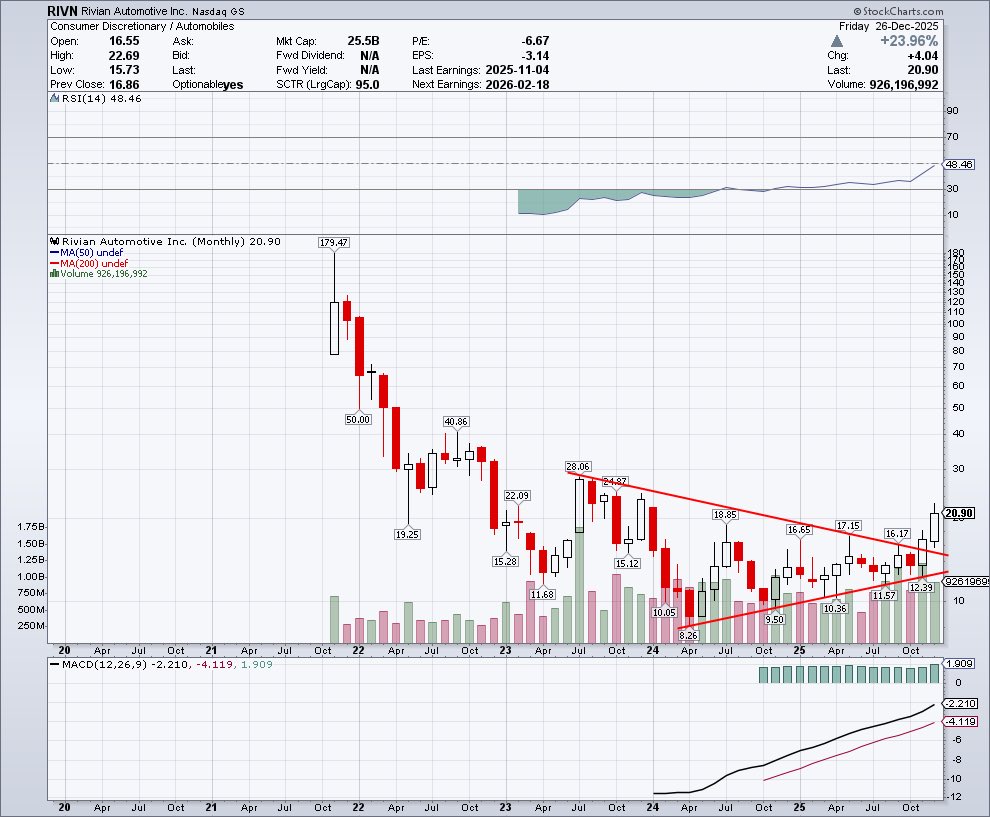Viewport: 990px width, 817px height.
Task: Click the RSI(14) 48.46 label
Action: 102,98
